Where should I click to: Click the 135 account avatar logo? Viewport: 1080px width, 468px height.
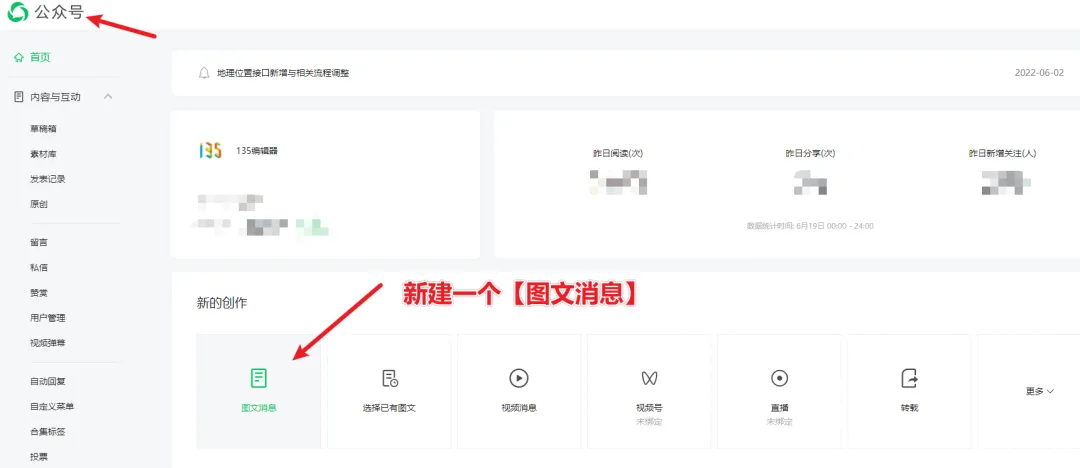(209, 150)
